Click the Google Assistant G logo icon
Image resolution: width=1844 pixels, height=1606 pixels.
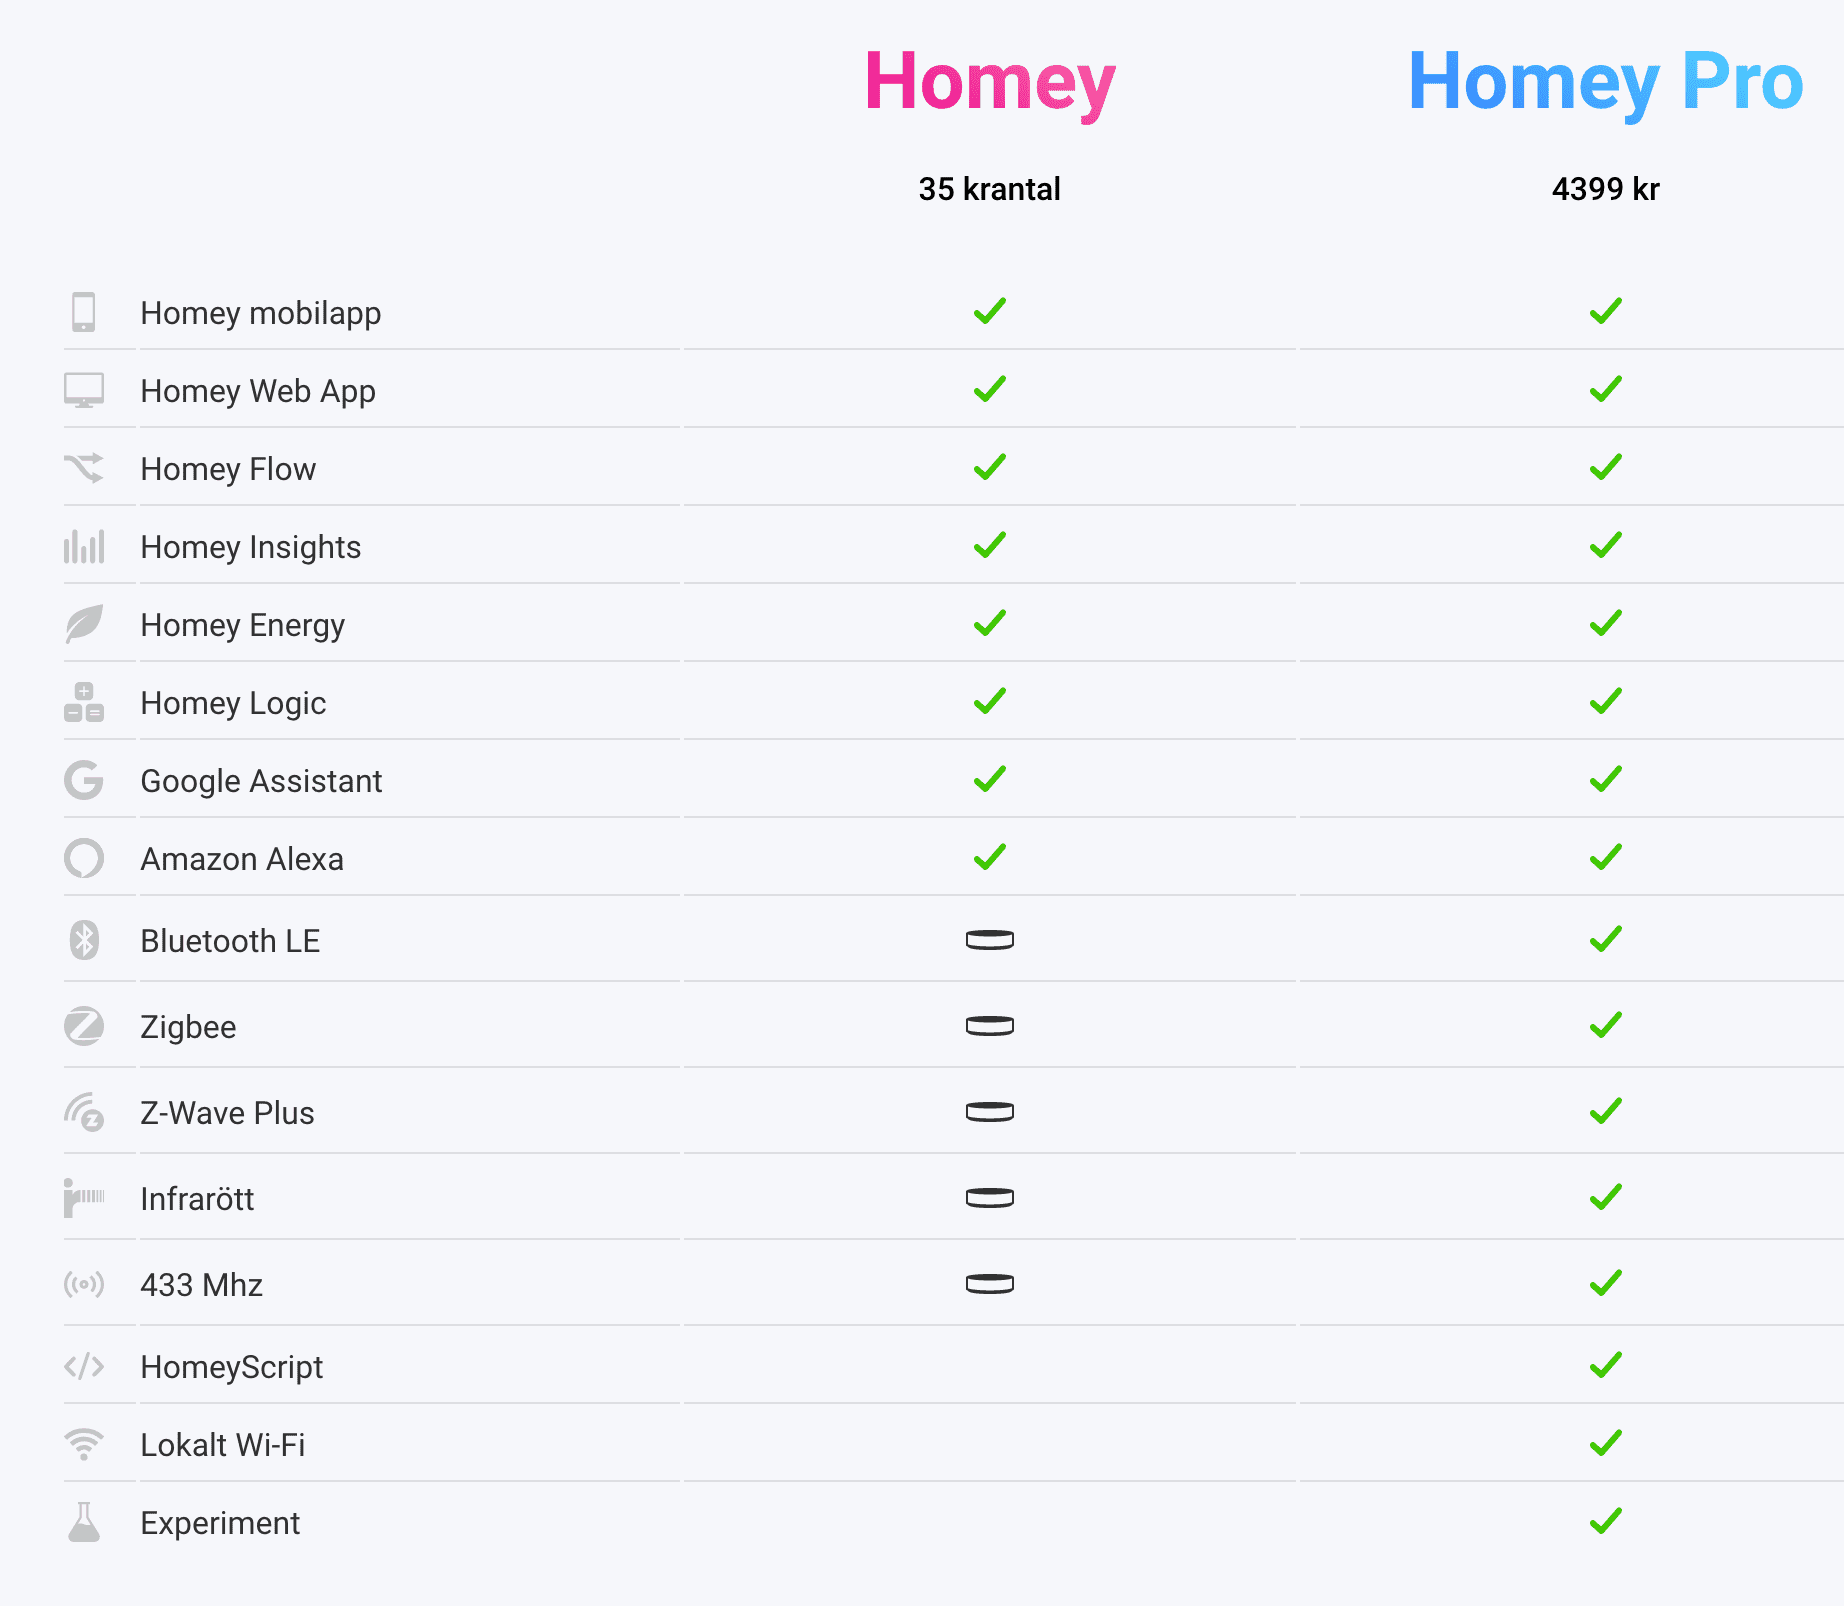click(x=84, y=780)
